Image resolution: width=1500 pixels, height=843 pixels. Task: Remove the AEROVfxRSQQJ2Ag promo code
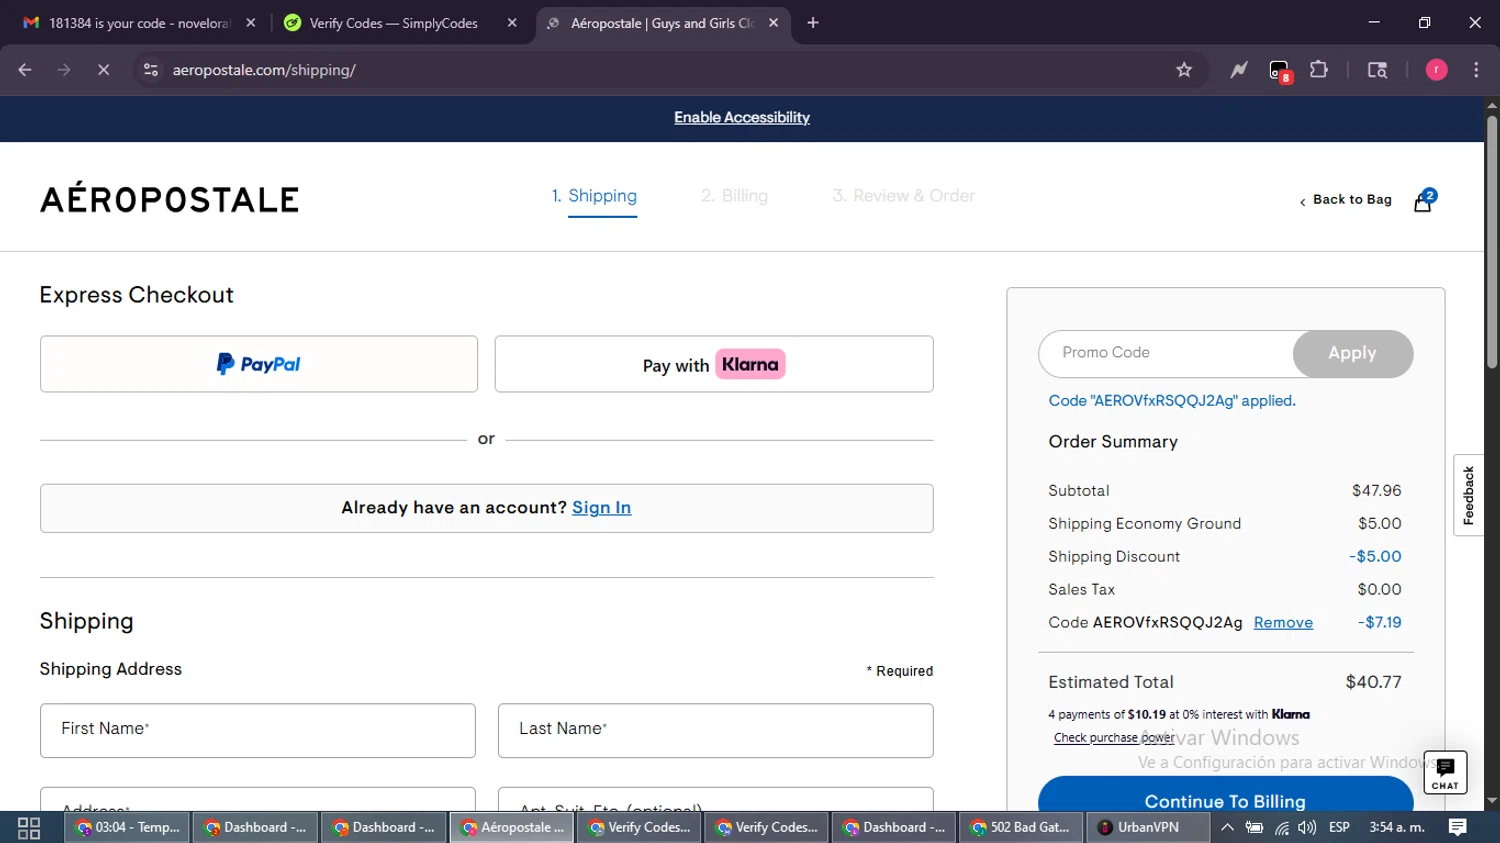1283,623
